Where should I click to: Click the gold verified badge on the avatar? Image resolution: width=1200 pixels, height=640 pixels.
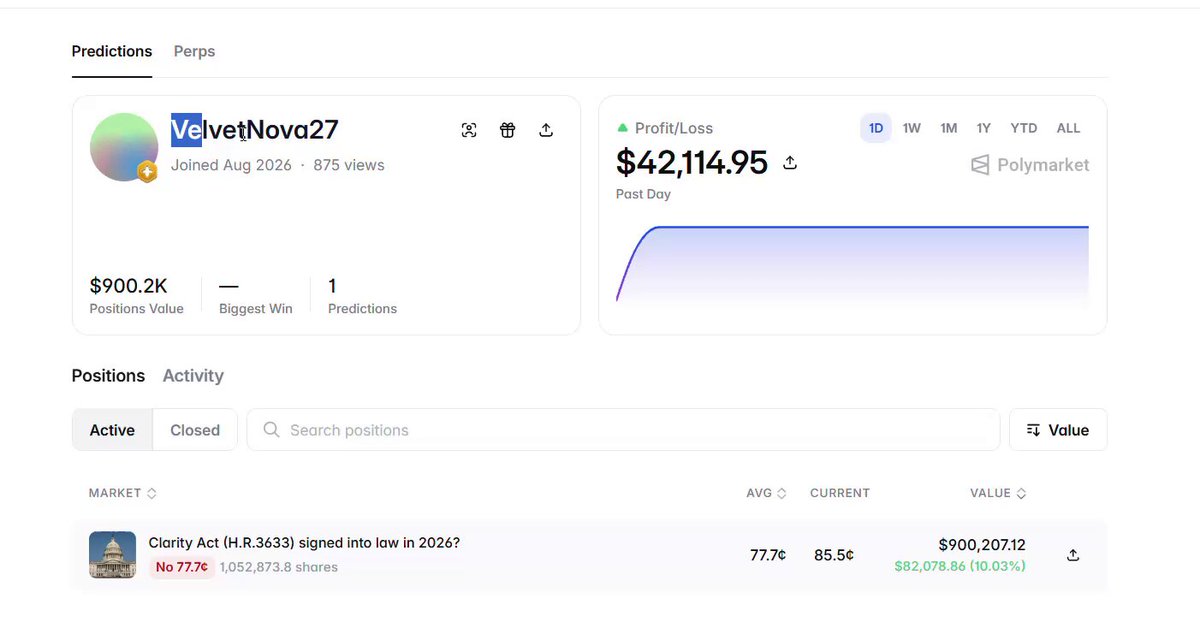coord(147,172)
